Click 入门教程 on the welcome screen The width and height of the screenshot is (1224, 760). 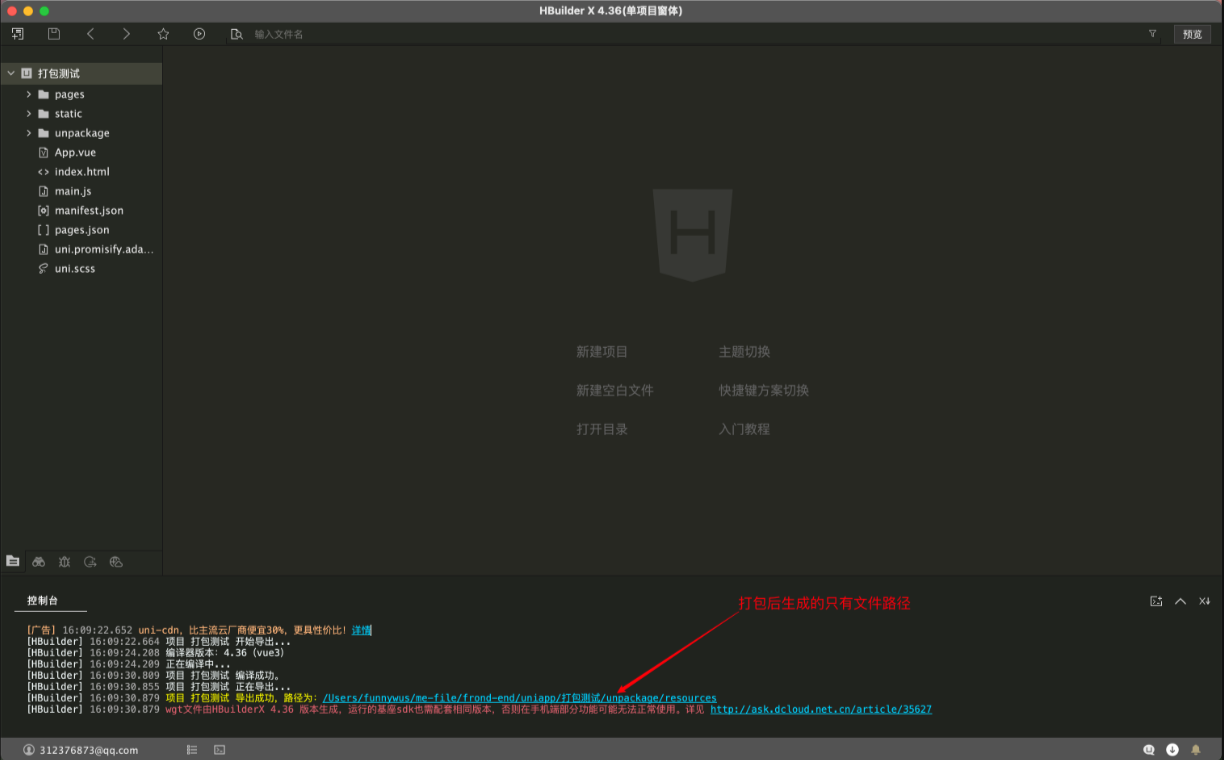744,429
